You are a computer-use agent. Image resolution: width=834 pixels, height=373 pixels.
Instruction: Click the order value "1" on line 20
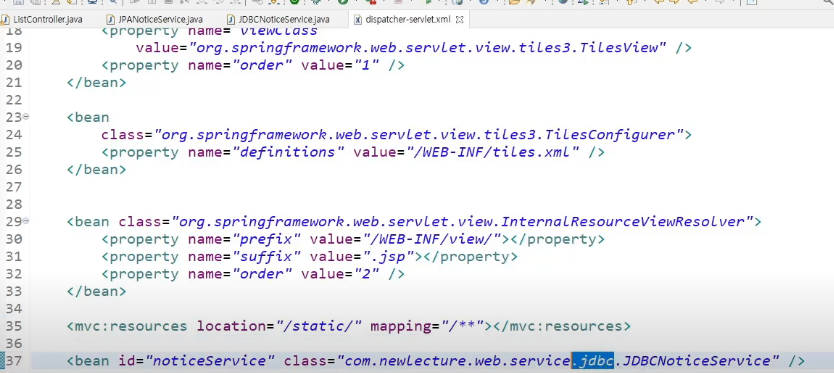tap(366, 65)
